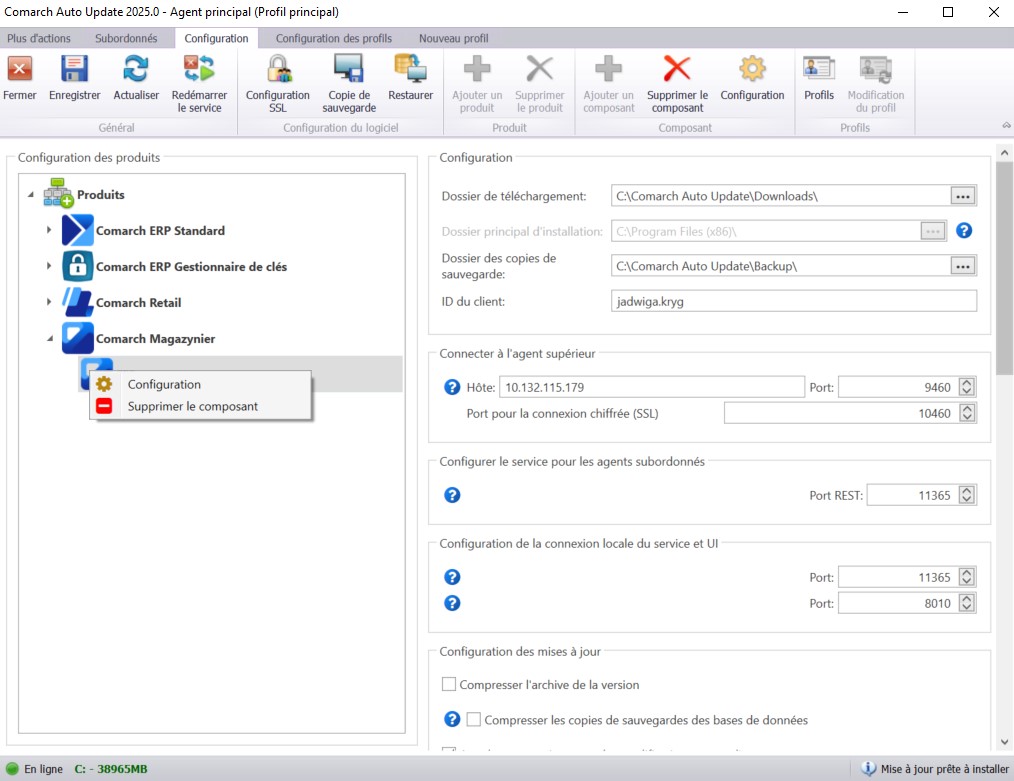This screenshot has height=781, width=1014.
Task: Expand Comarch ERP Gestionnaire de clés node
Action: pyautogui.click(x=49, y=266)
